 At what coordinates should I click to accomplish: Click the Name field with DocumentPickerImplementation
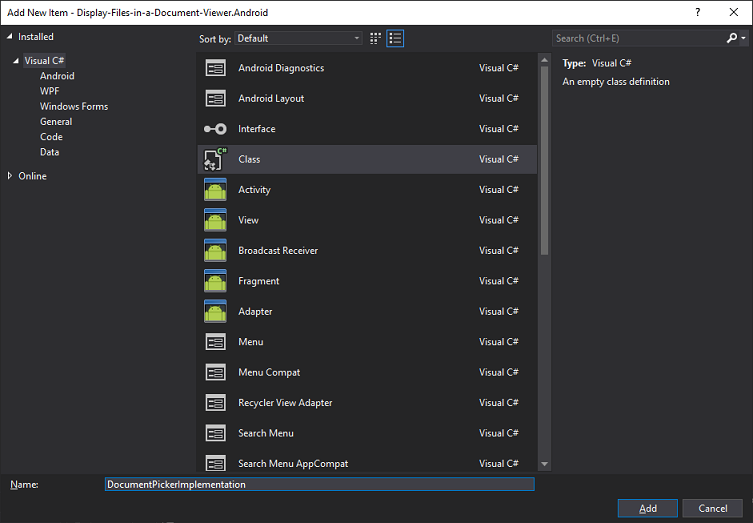[x=319, y=484]
